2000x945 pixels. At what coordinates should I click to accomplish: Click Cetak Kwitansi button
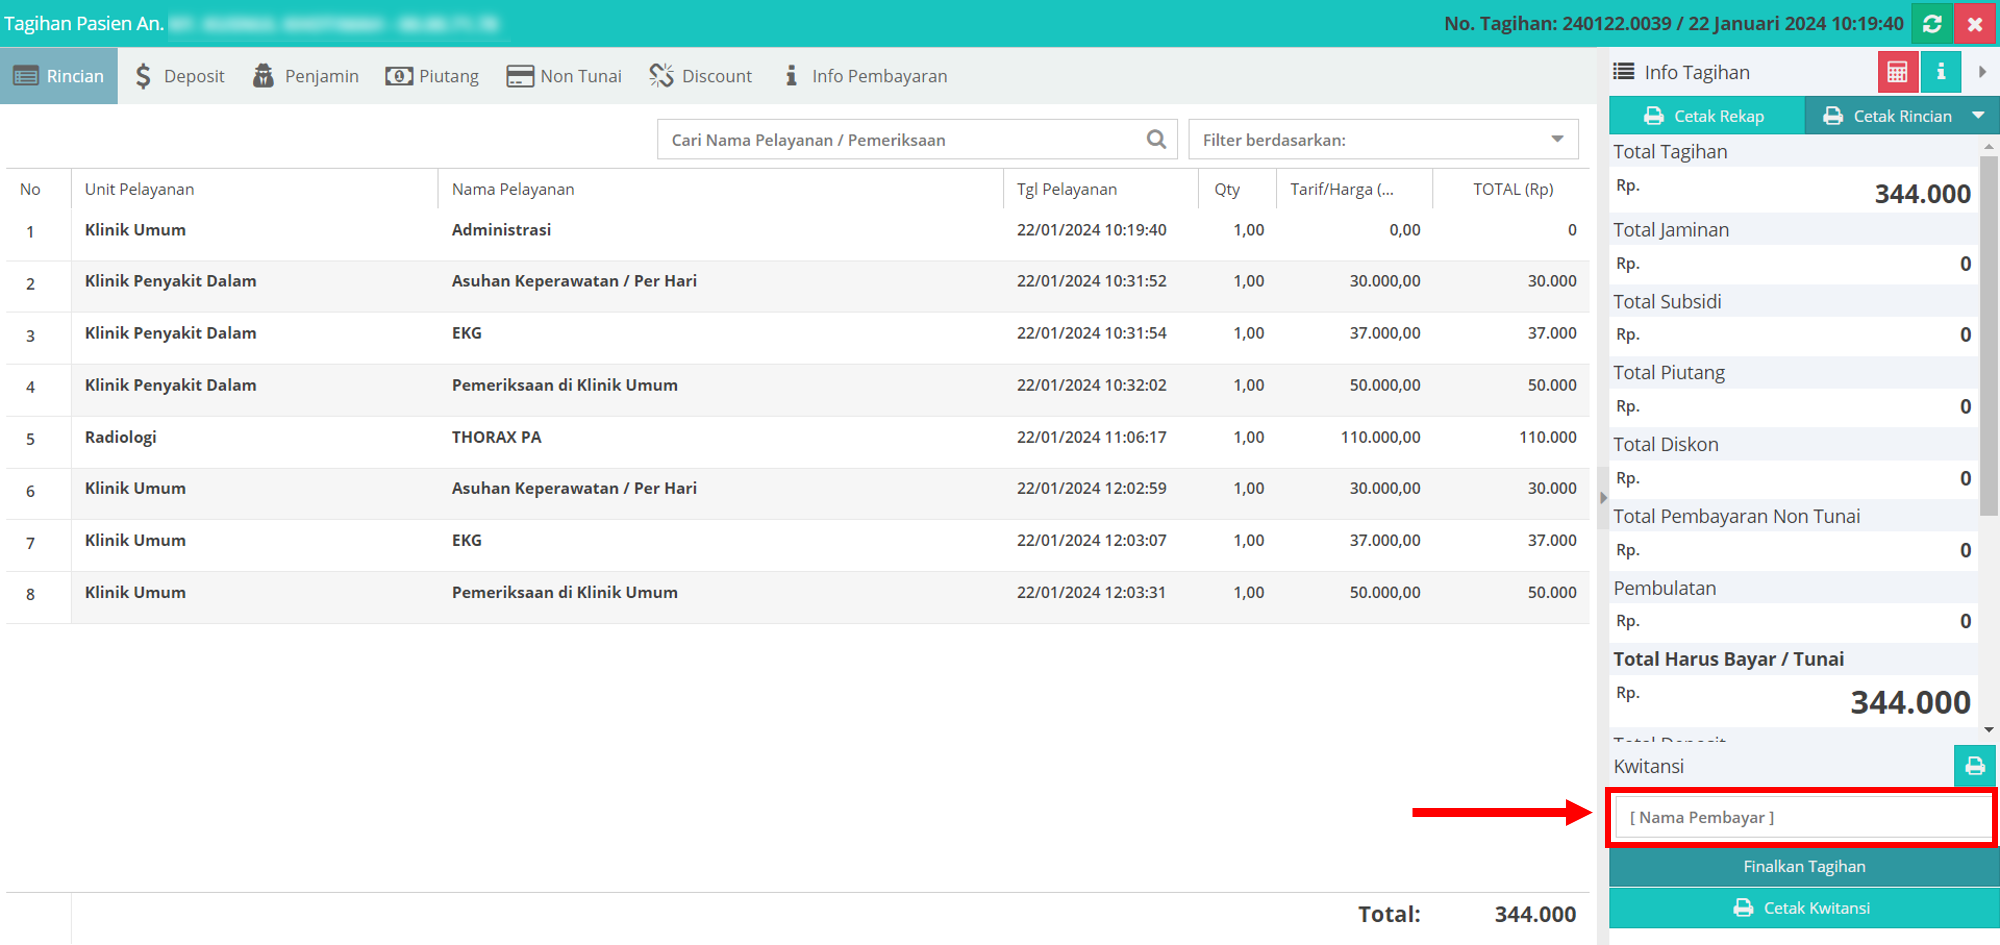[1804, 908]
